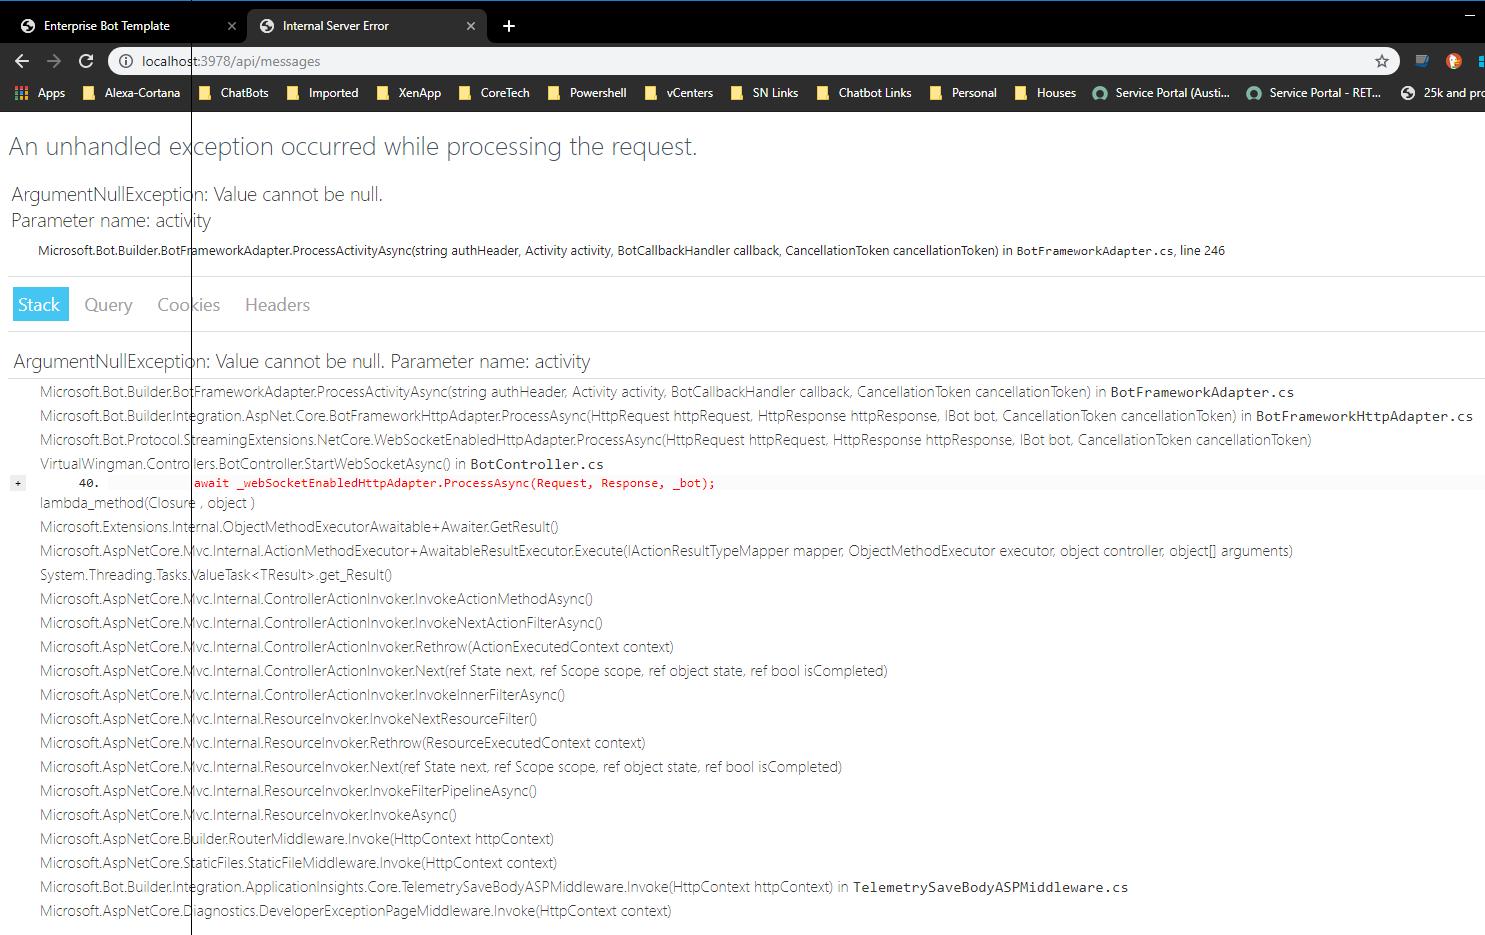
Task: Expand the code context for line 40
Action: (18, 483)
